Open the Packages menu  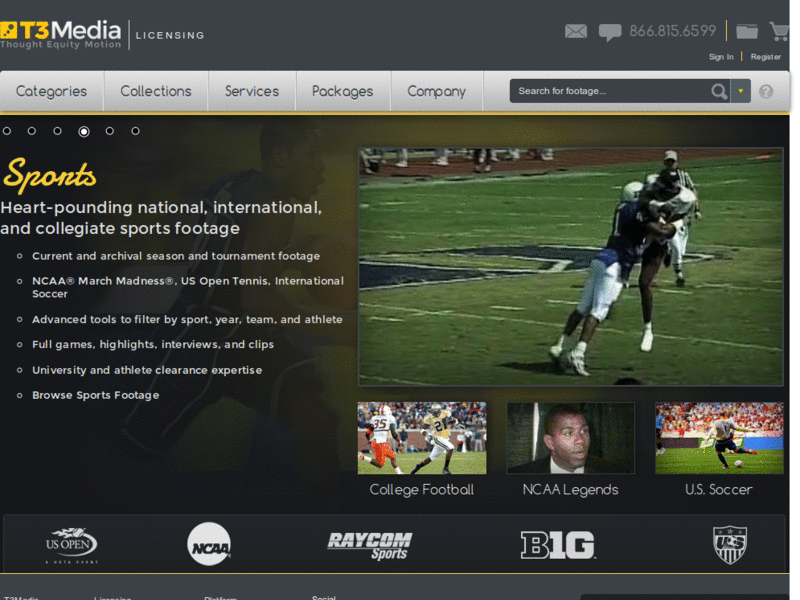pos(343,91)
